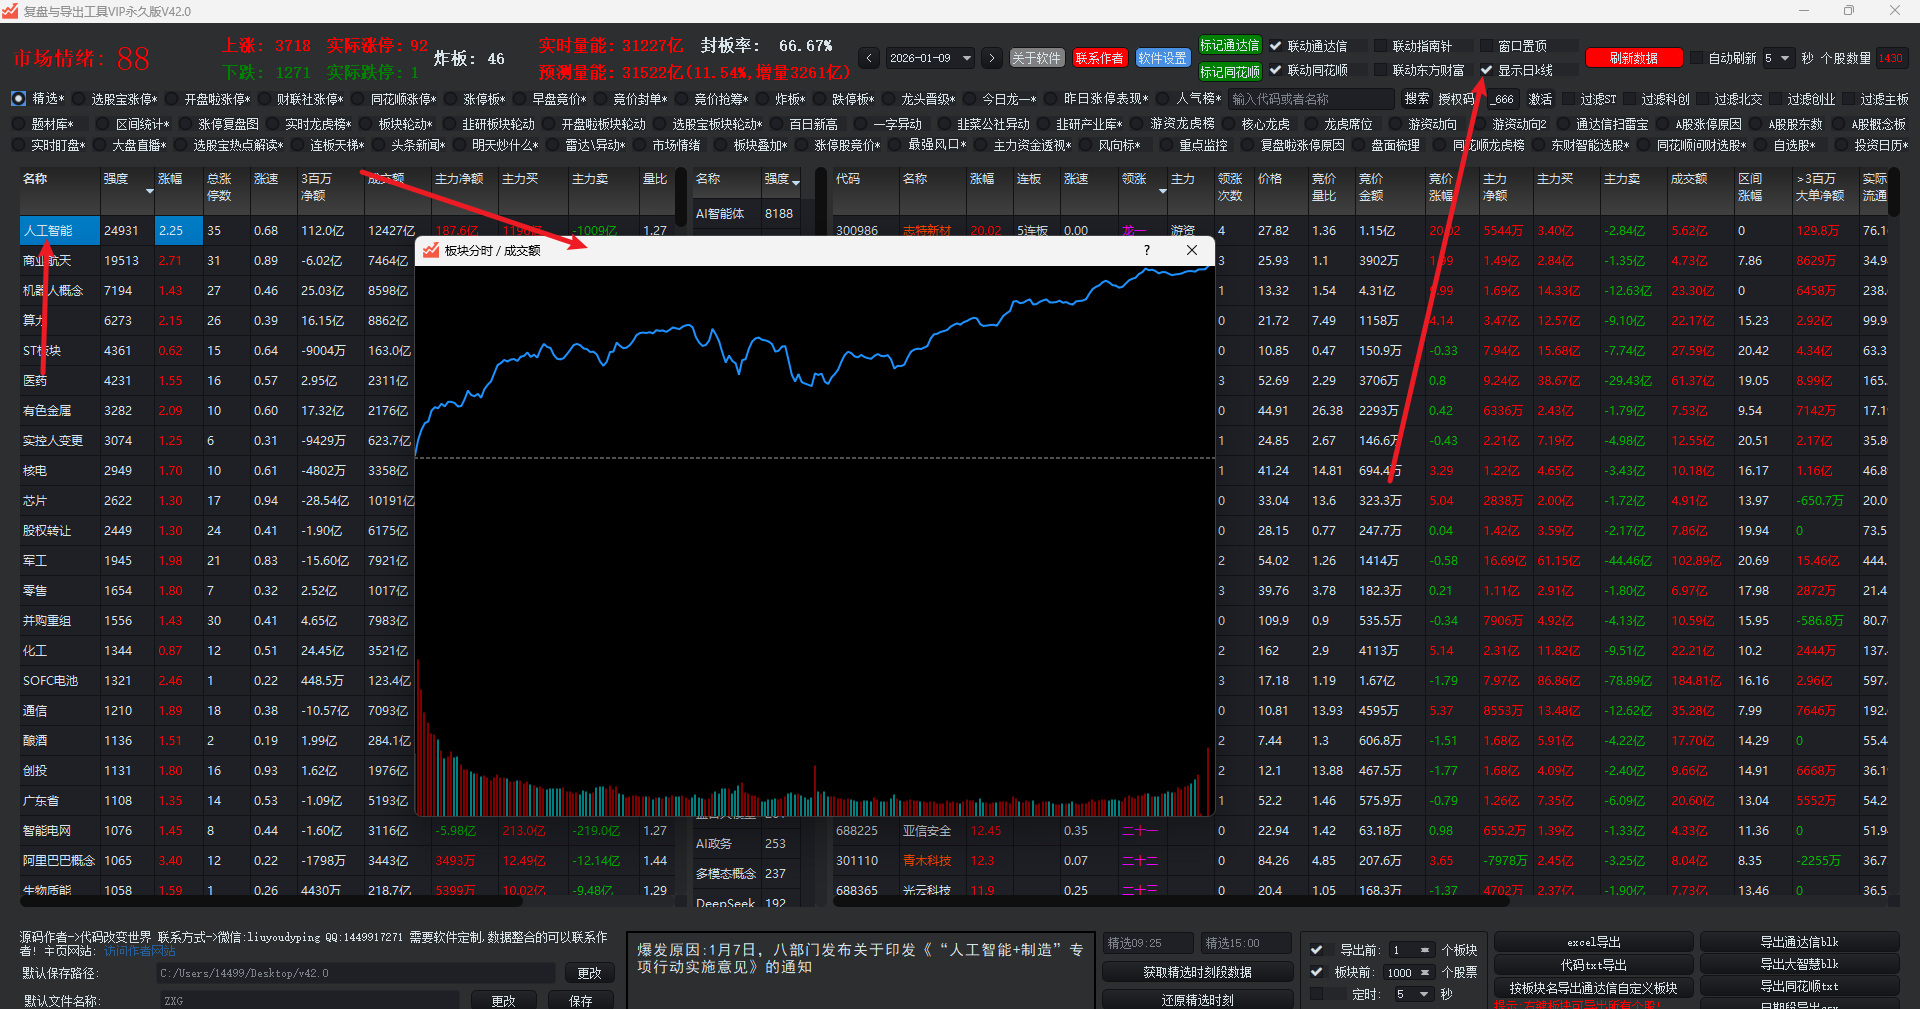Screen dimensions: 1920x1009
Task: Click the excel导出 button
Action: click(x=1593, y=942)
